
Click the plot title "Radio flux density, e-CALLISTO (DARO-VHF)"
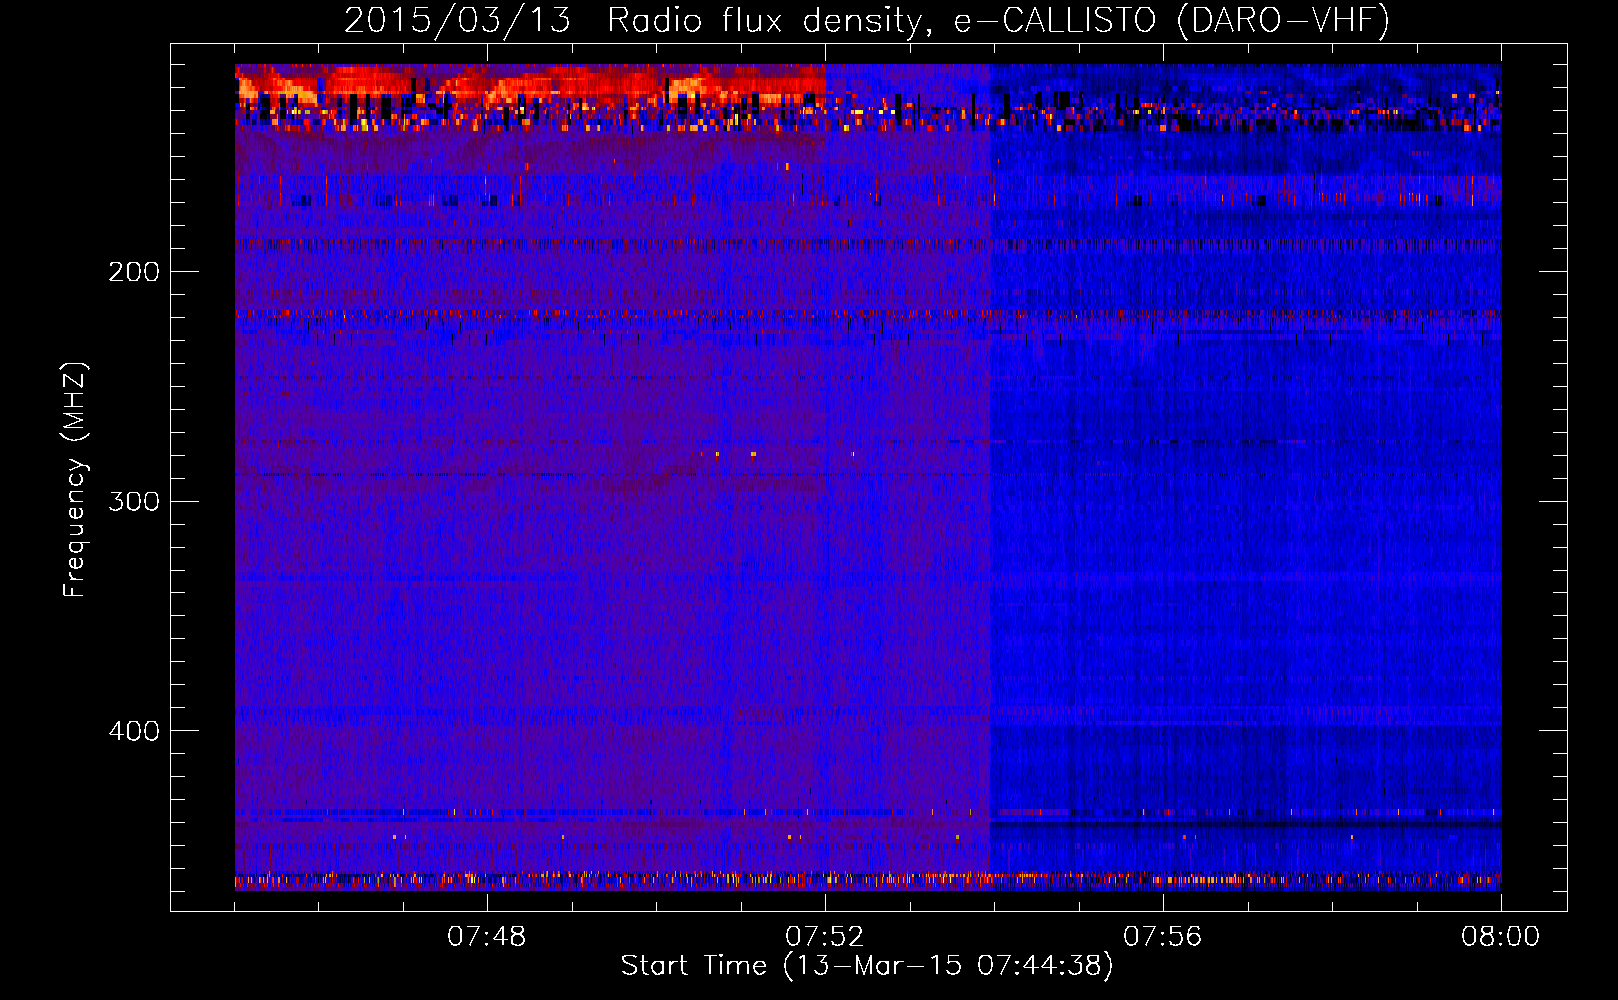coord(998,20)
